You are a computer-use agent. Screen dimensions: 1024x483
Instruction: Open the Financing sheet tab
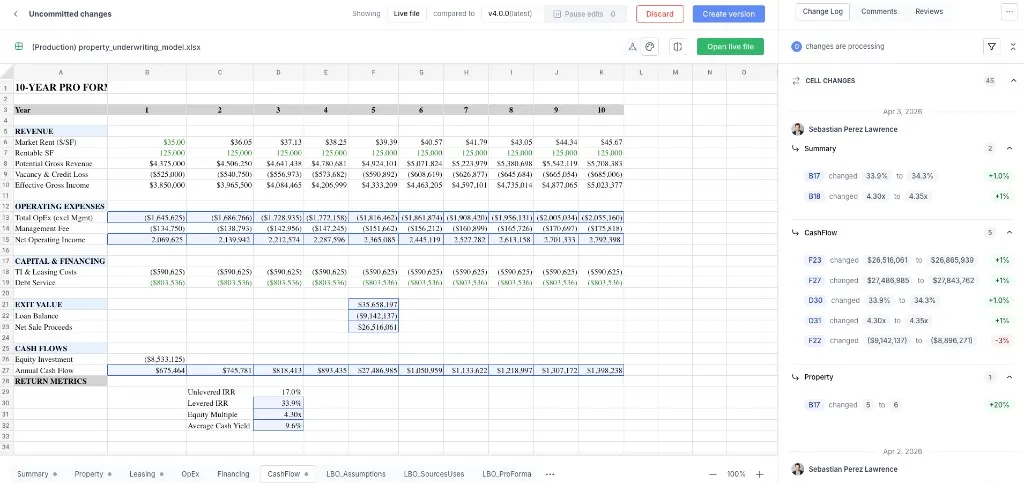(233, 474)
